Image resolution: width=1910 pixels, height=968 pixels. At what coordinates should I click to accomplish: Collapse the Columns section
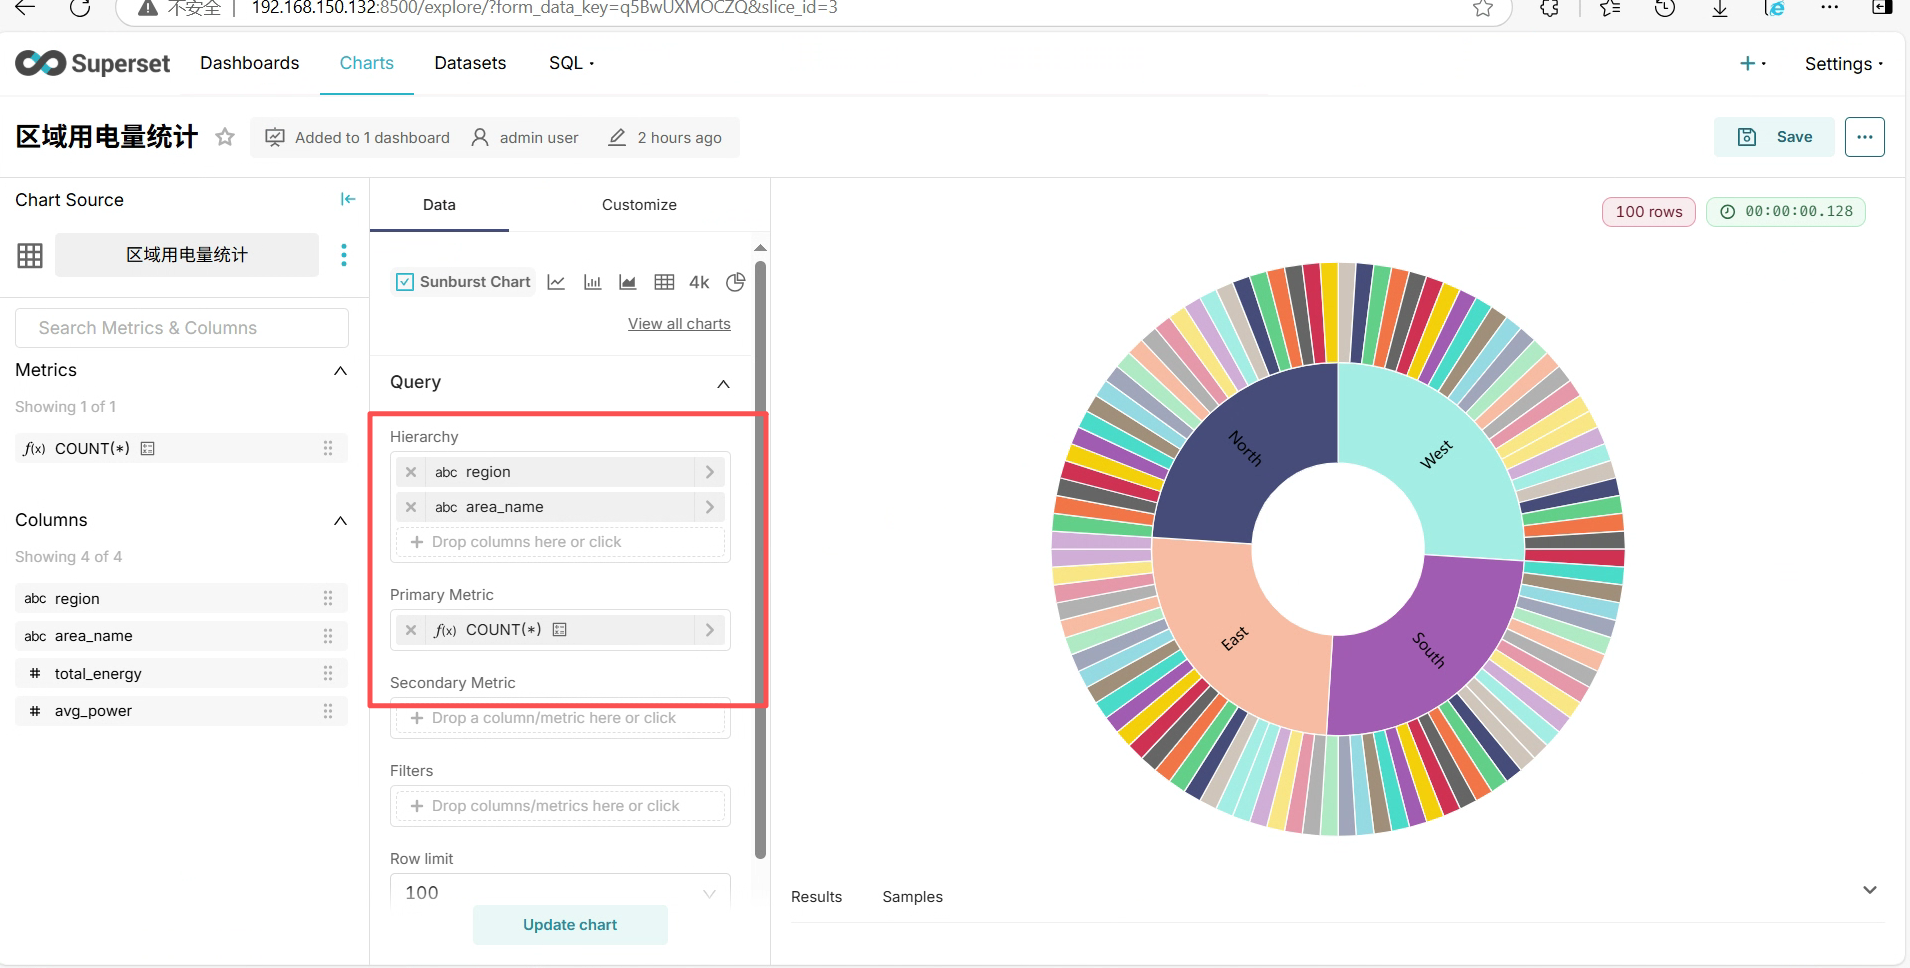[x=340, y=521]
